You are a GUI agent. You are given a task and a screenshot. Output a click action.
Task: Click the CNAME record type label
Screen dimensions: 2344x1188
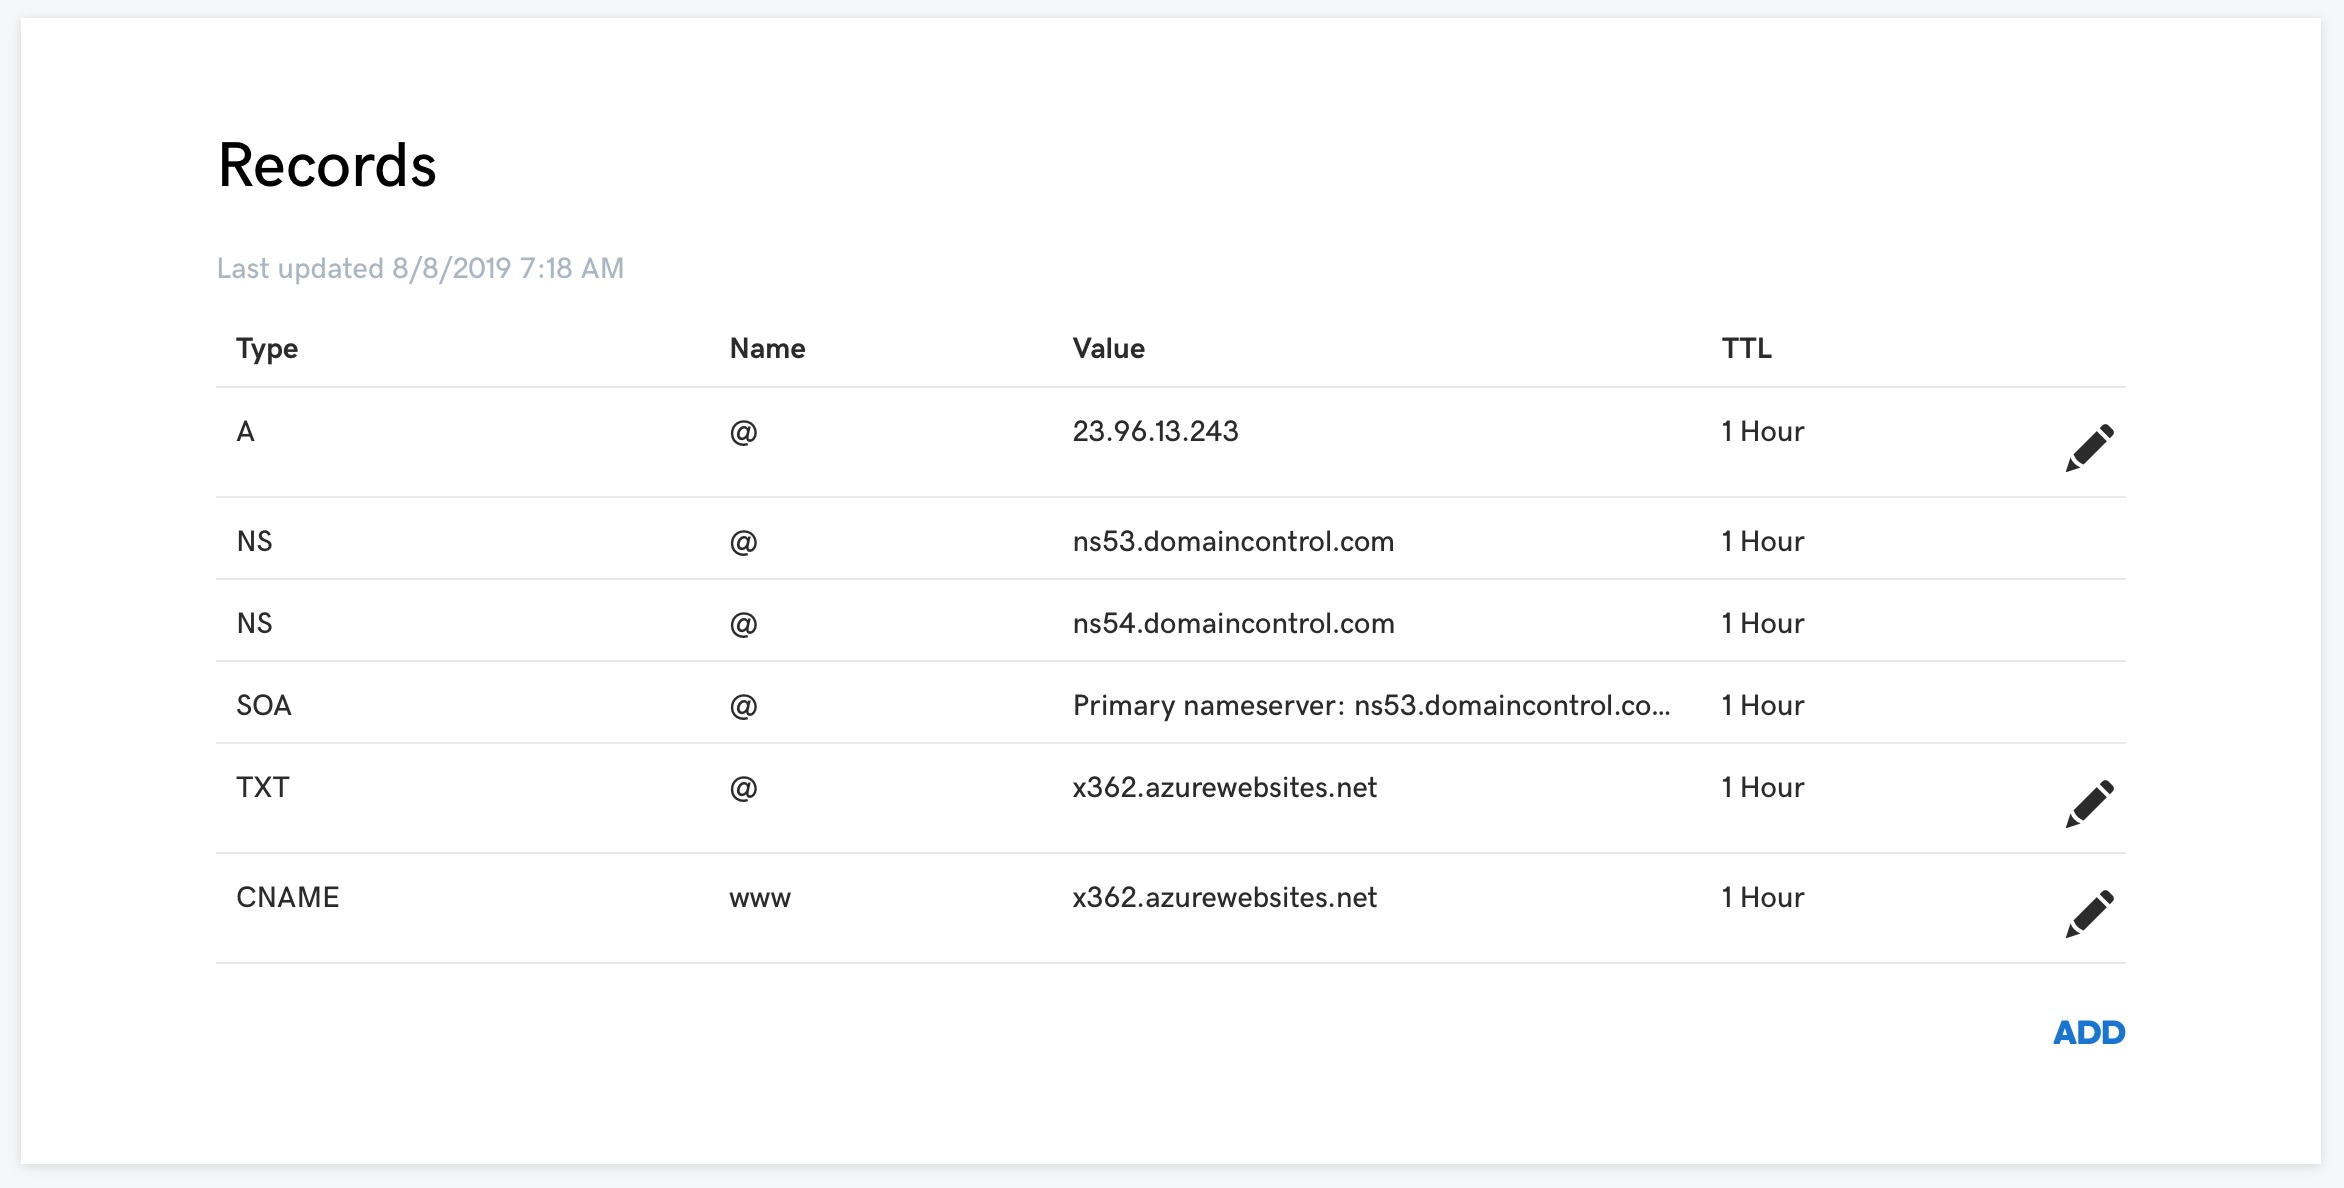[x=288, y=897]
